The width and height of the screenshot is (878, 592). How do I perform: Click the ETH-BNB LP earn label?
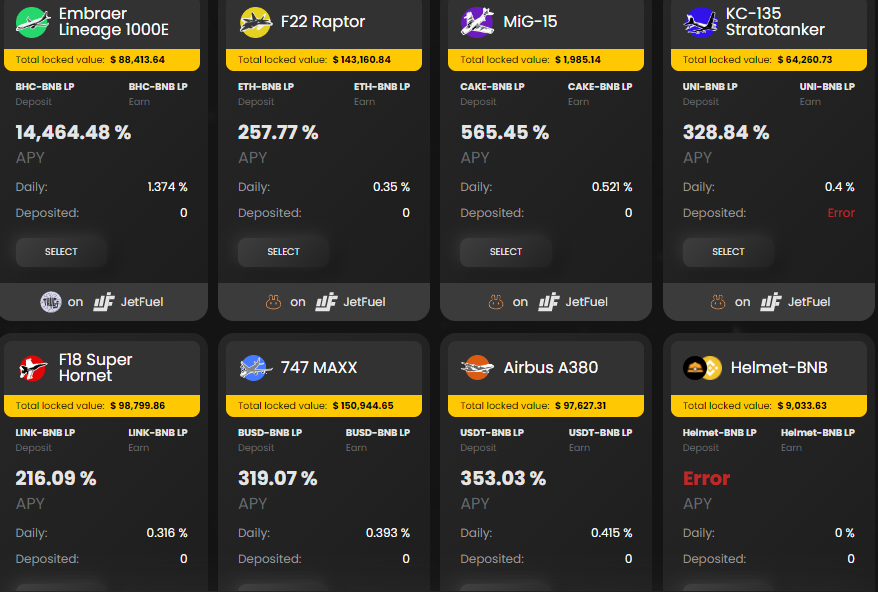coord(382,87)
